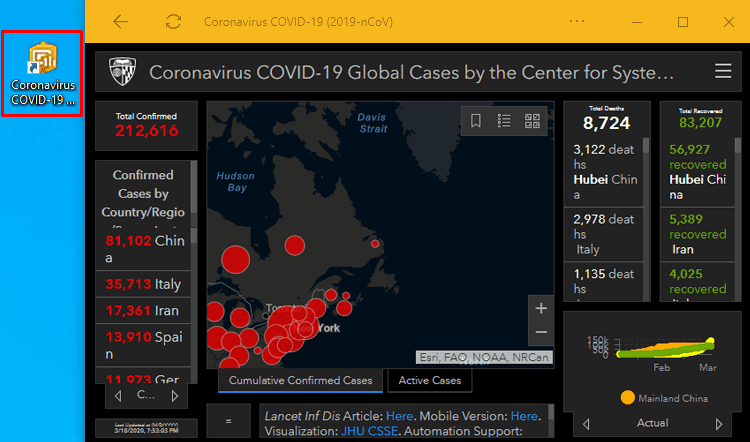Zoom in on the map

click(541, 308)
